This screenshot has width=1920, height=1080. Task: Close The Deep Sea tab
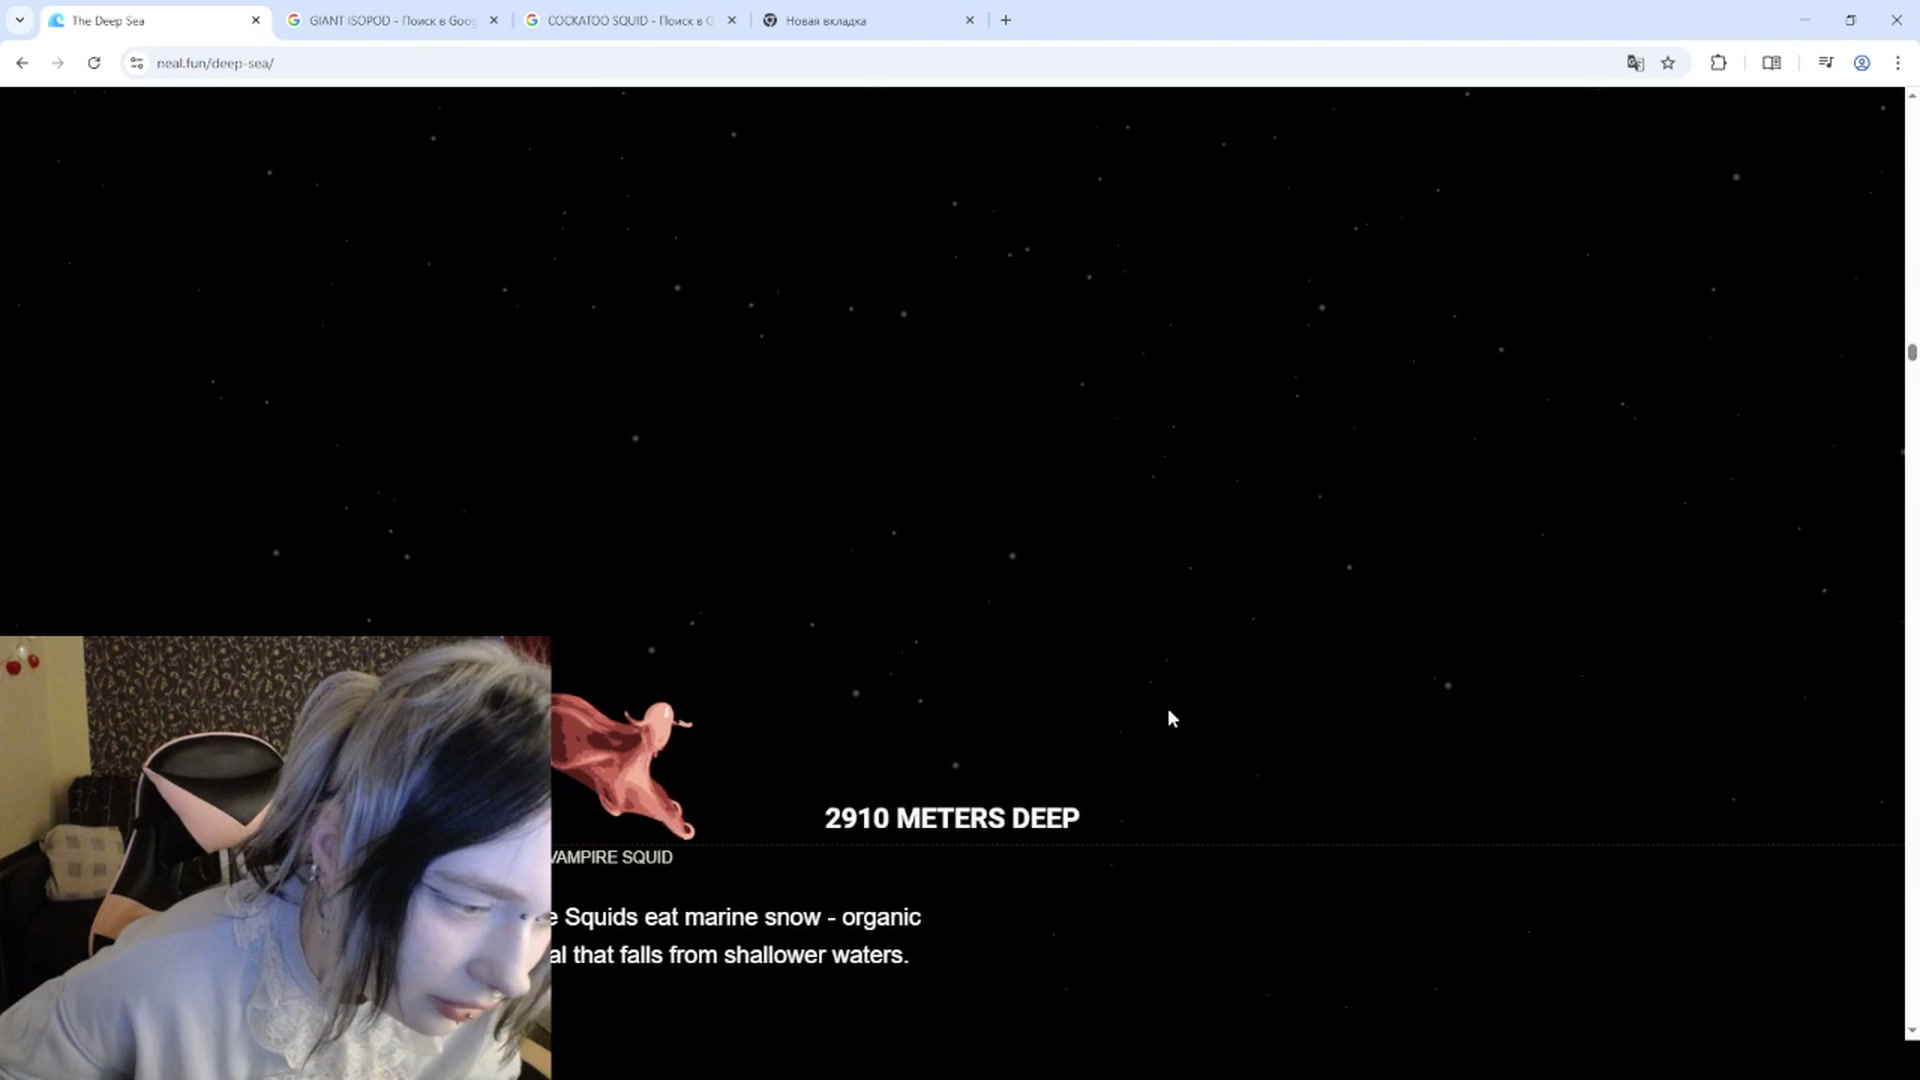[x=255, y=20]
